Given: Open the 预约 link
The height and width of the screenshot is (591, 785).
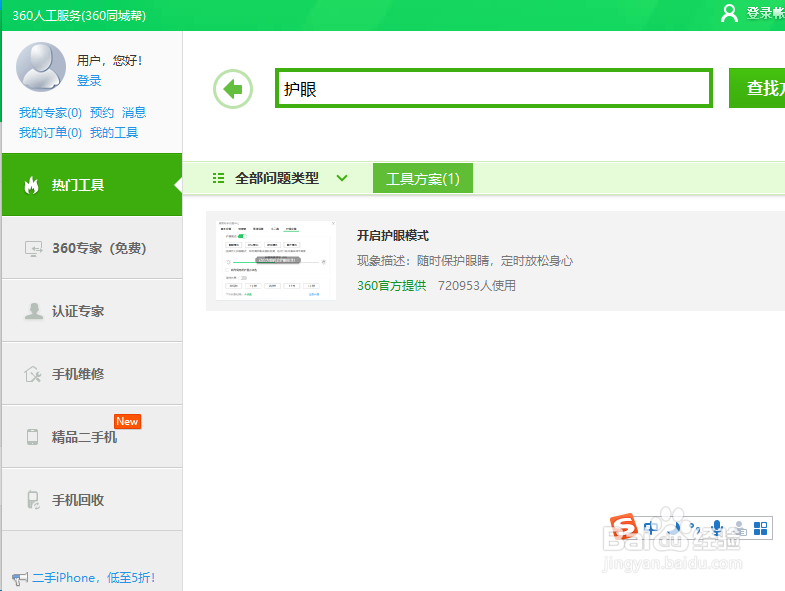Looking at the screenshot, I should click(102, 113).
